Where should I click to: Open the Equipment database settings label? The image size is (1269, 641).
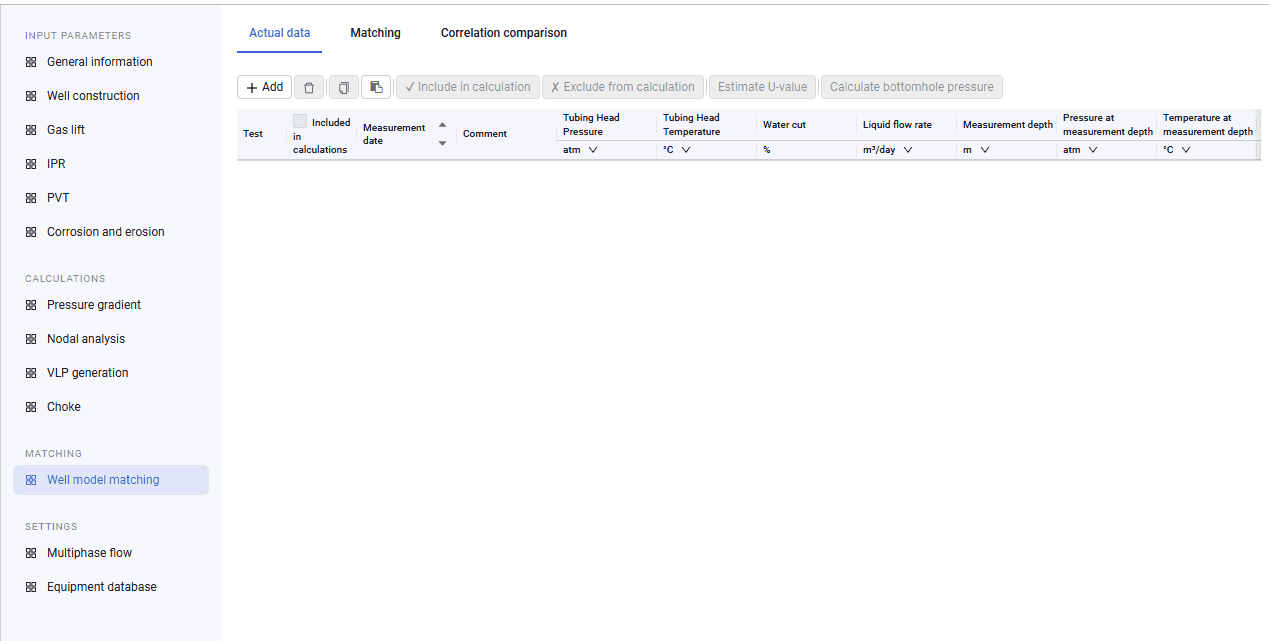102,587
